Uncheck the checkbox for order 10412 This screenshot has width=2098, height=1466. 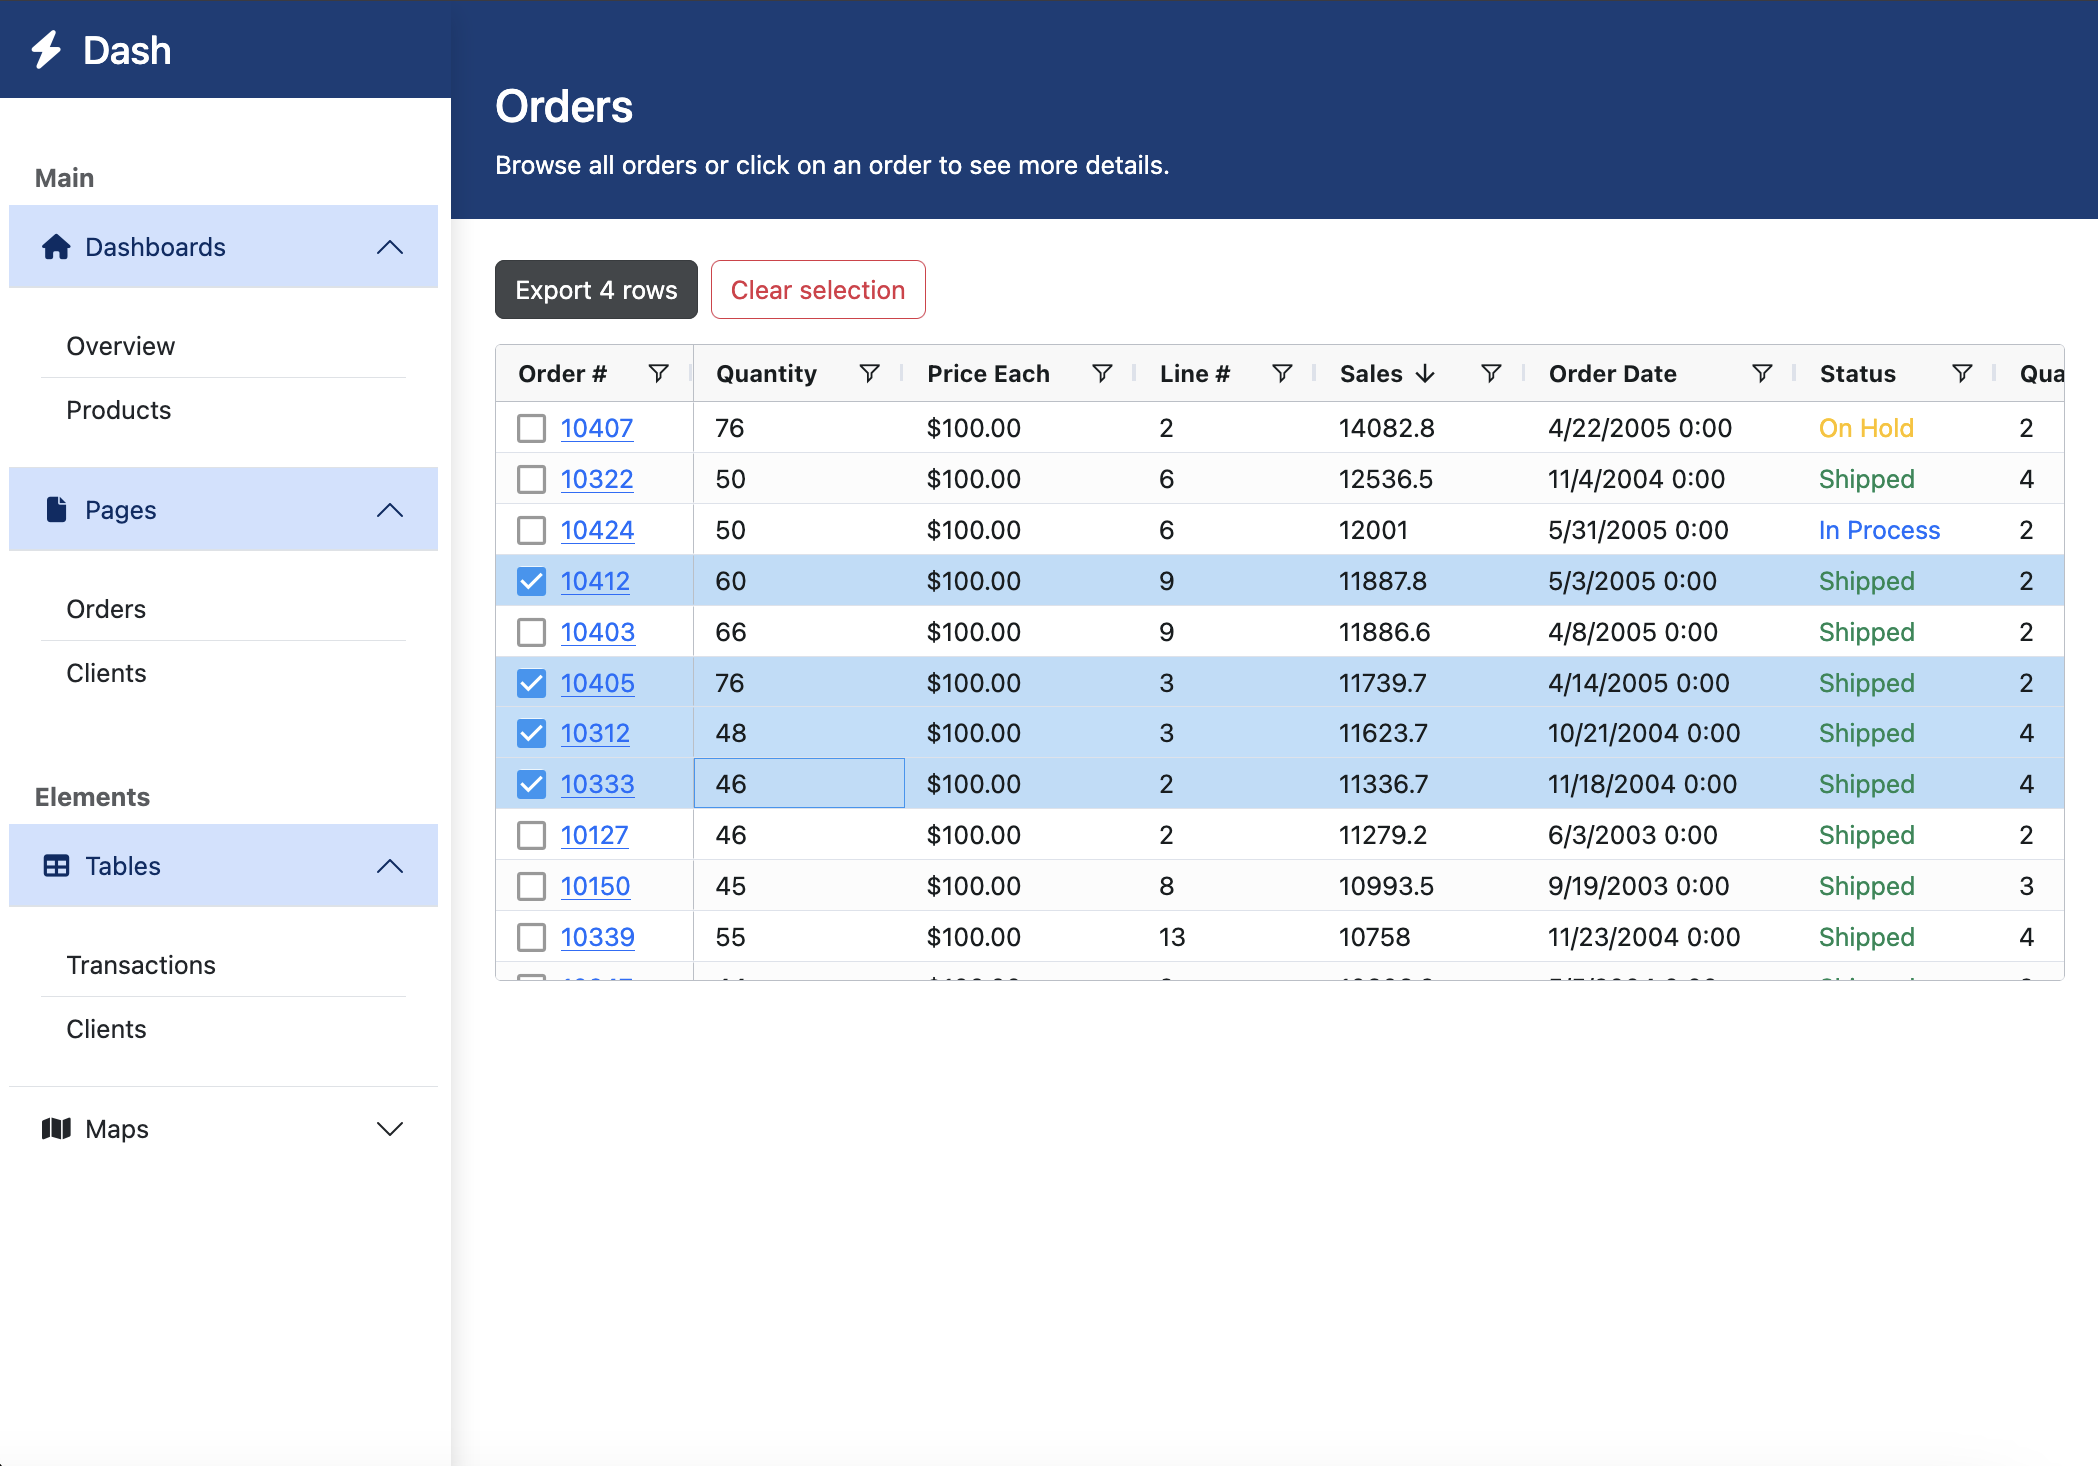[x=531, y=582]
